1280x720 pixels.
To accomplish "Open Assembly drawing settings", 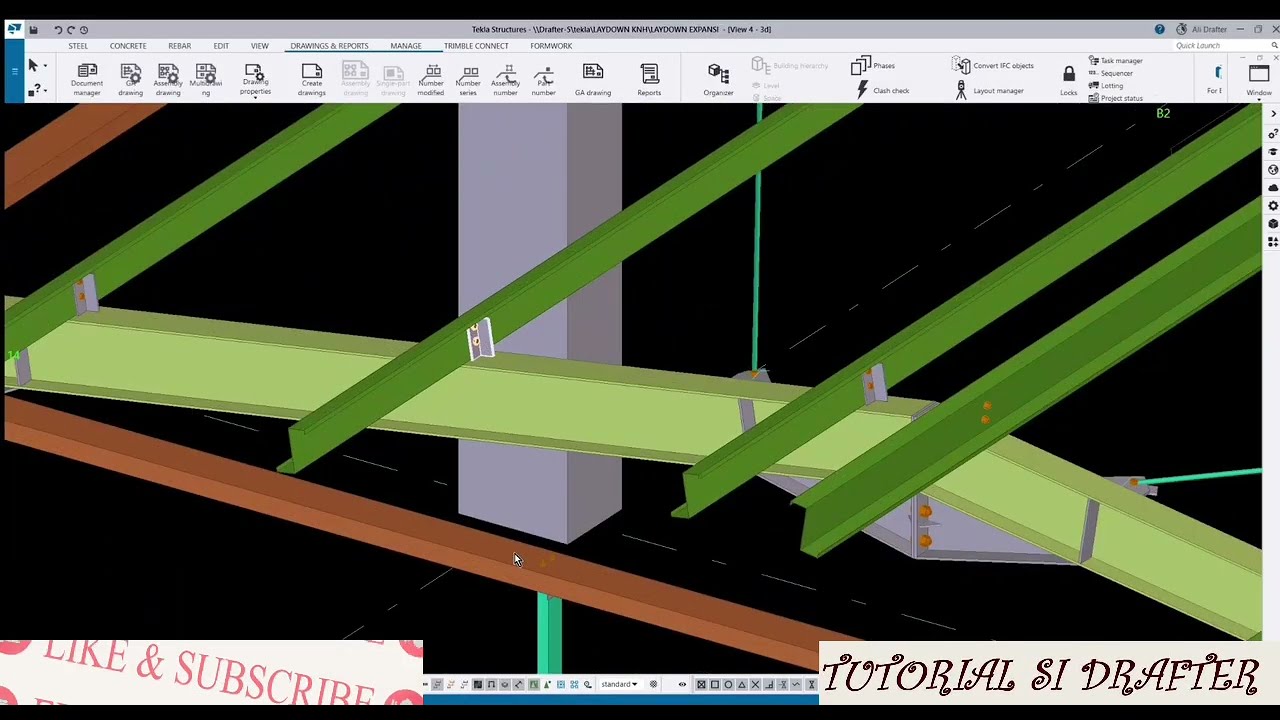I will click(168, 80).
